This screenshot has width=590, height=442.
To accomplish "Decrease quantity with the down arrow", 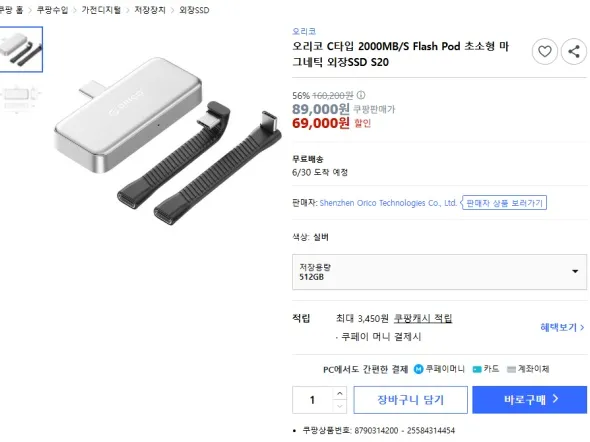I will point(340,406).
